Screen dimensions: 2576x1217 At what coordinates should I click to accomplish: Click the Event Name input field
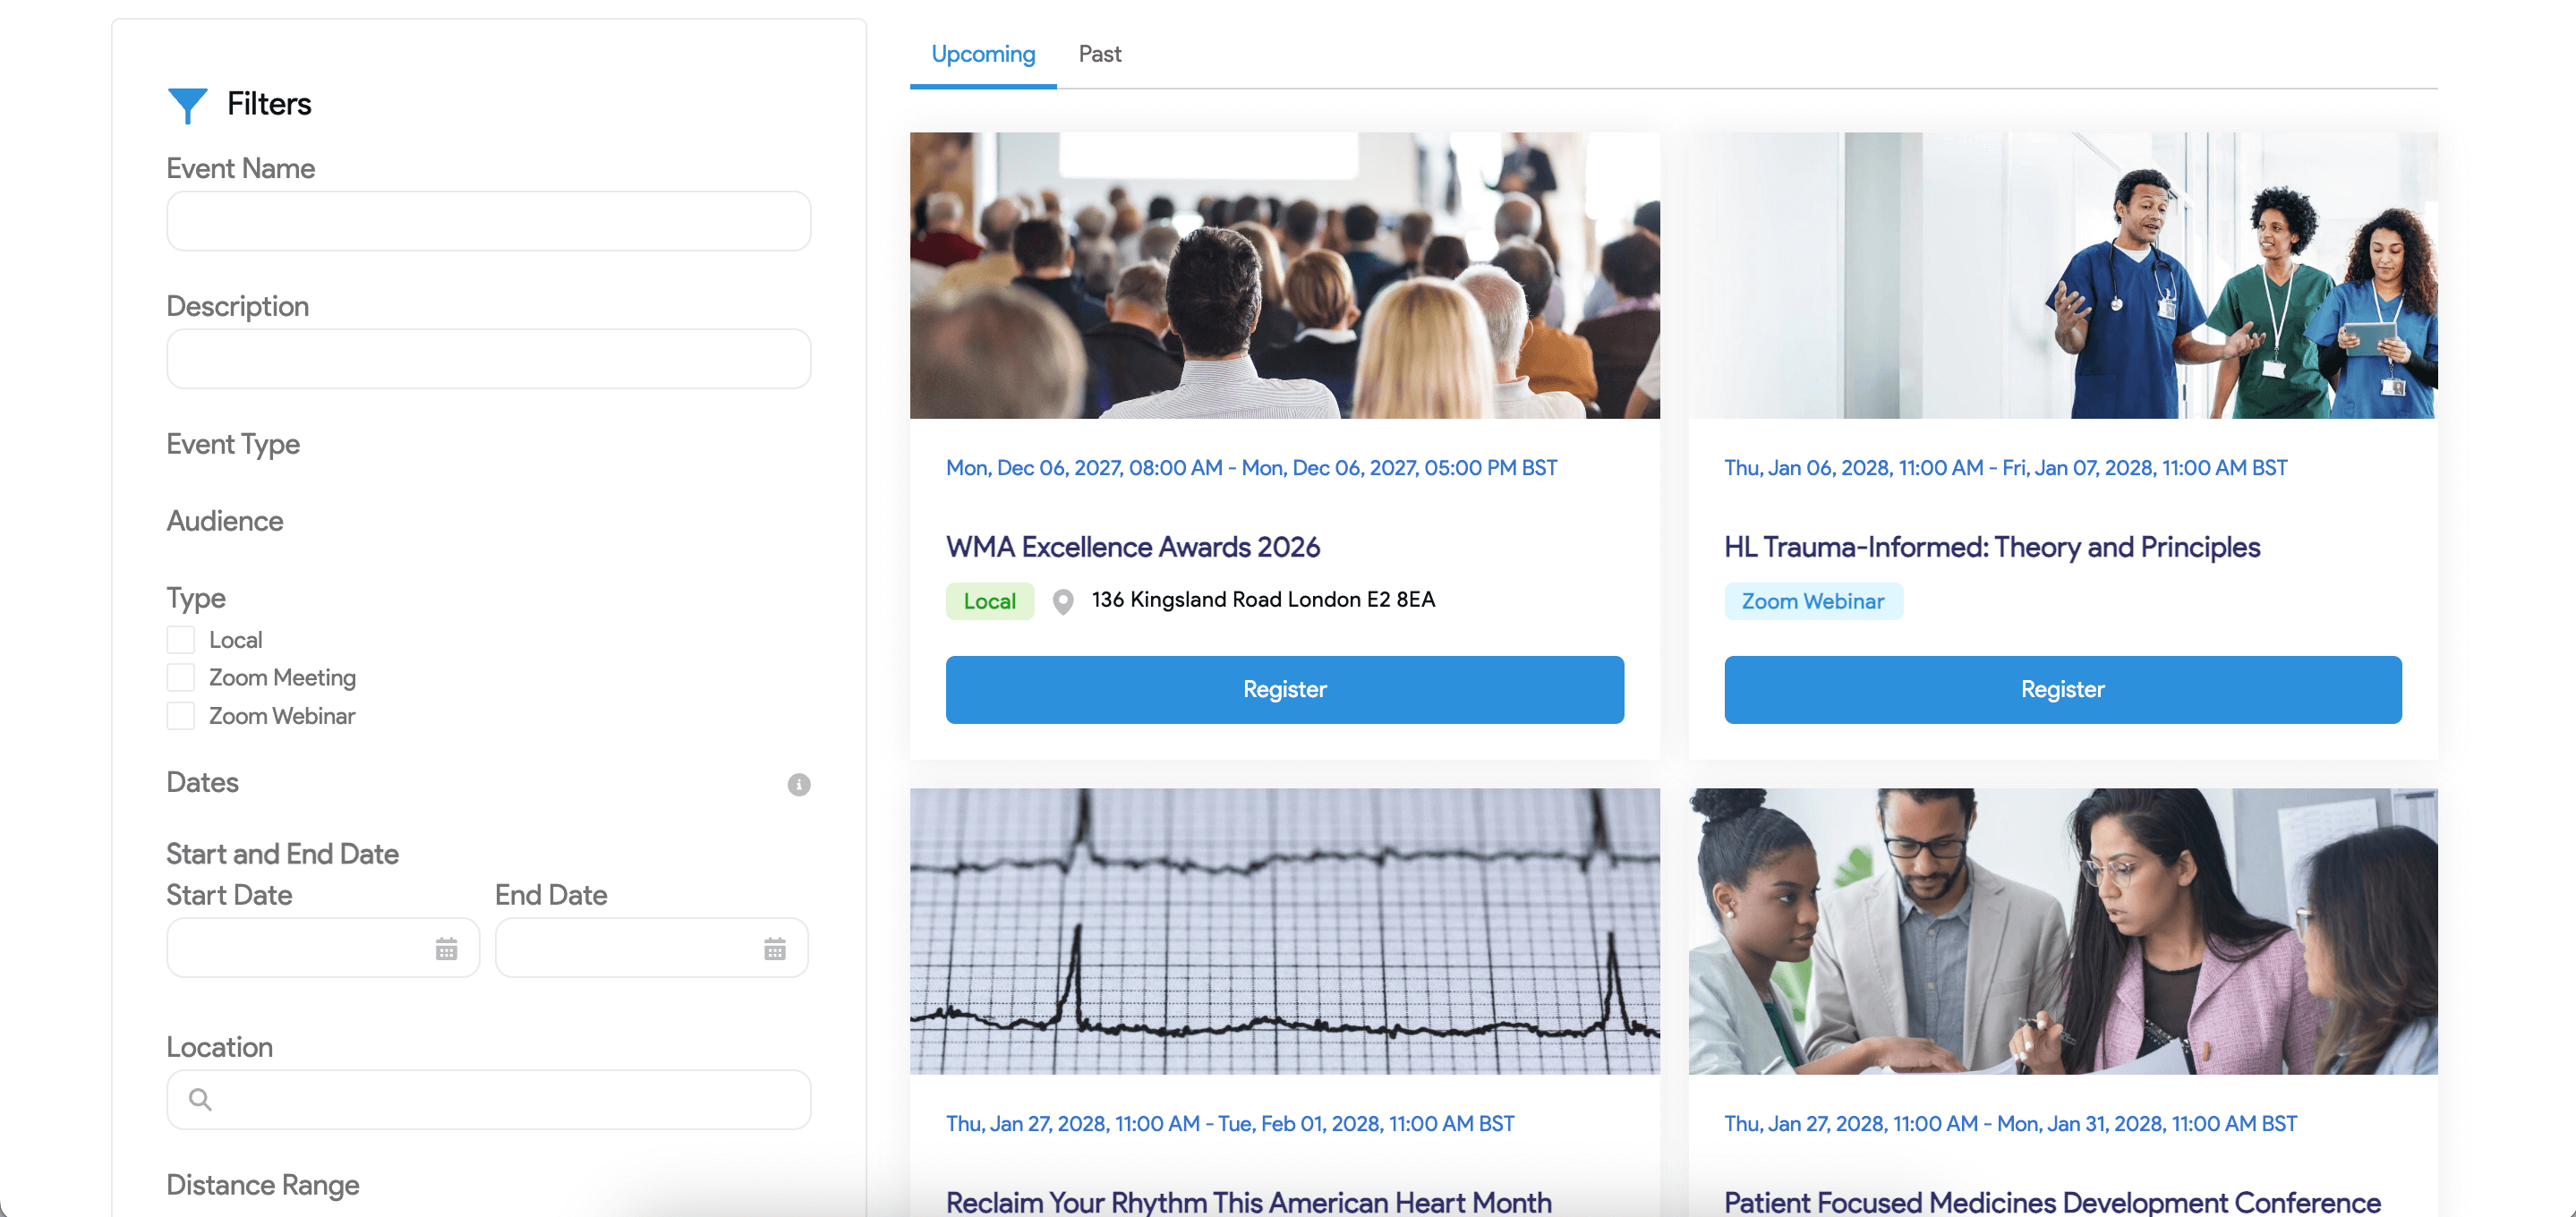tap(488, 220)
